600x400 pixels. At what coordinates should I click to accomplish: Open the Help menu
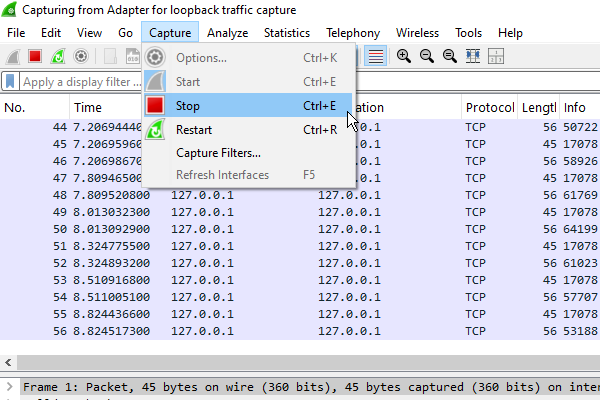[510, 33]
